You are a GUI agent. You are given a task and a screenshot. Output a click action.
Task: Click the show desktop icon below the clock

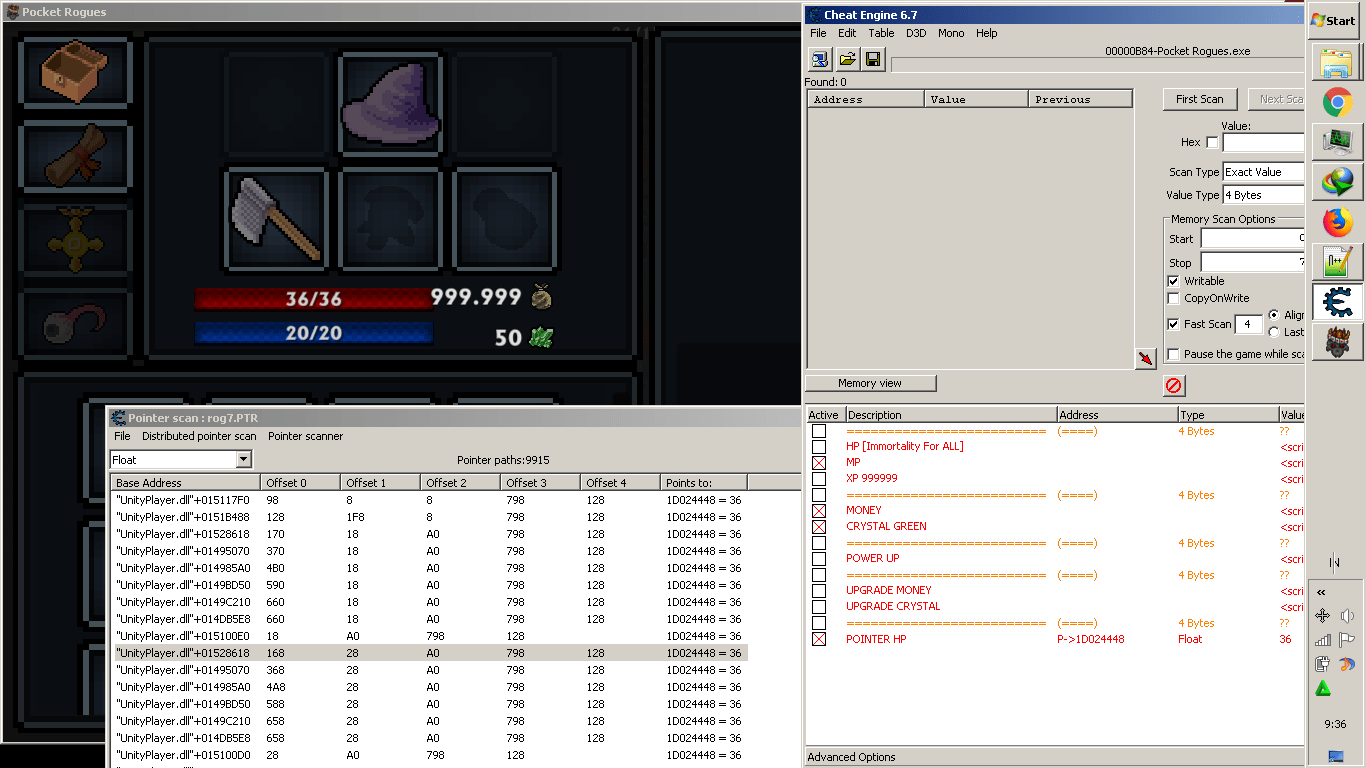[x=1336, y=756]
